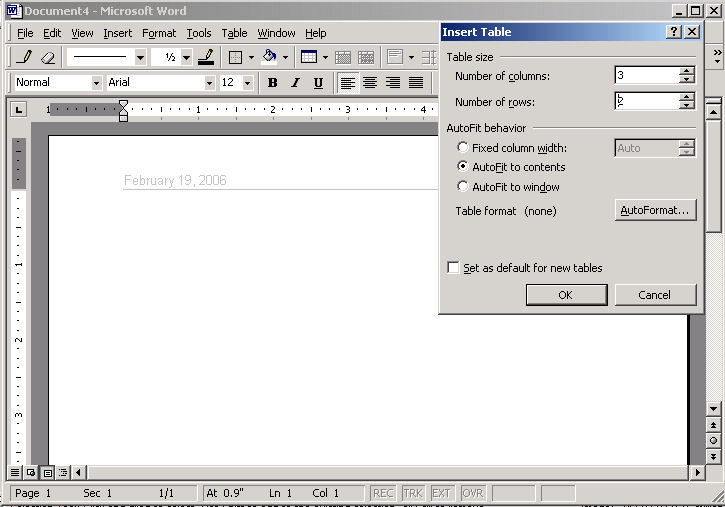The height and width of the screenshot is (507, 725).
Task: Select the Draw Table pencil tool
Action: (24, 58)
